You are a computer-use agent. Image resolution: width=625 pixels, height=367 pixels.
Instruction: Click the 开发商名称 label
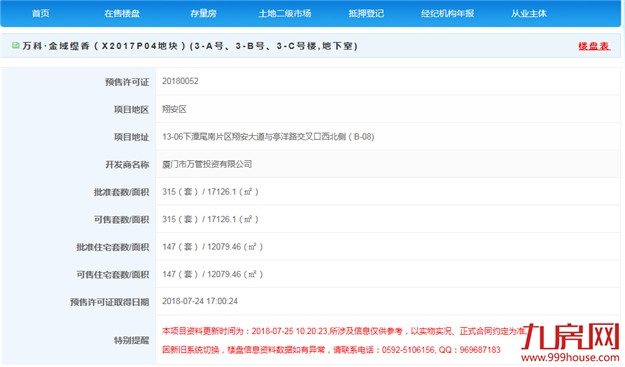point(127,165)
